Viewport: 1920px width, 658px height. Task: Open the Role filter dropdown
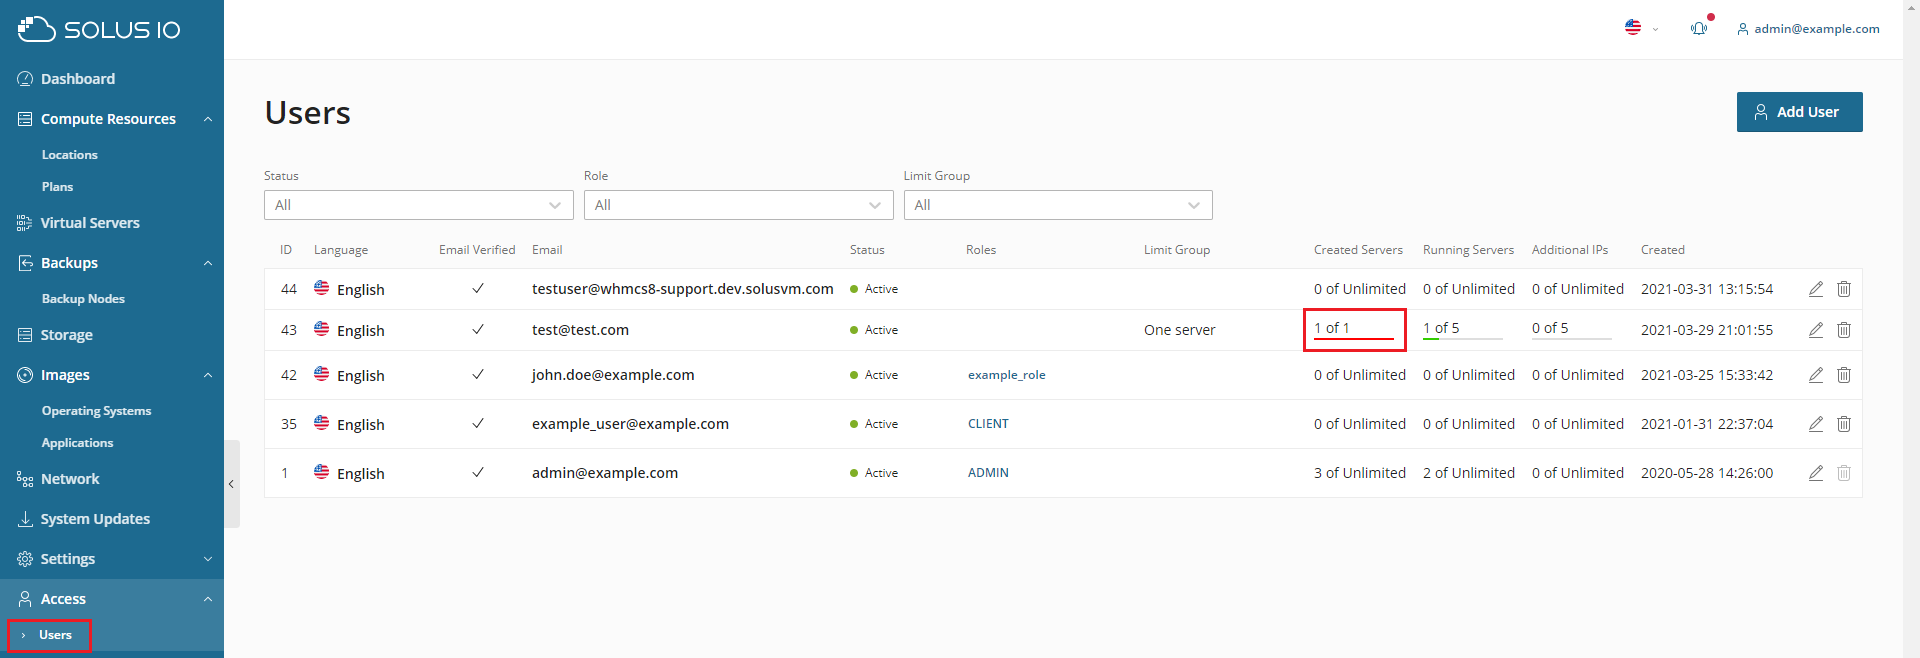[738, 205]
